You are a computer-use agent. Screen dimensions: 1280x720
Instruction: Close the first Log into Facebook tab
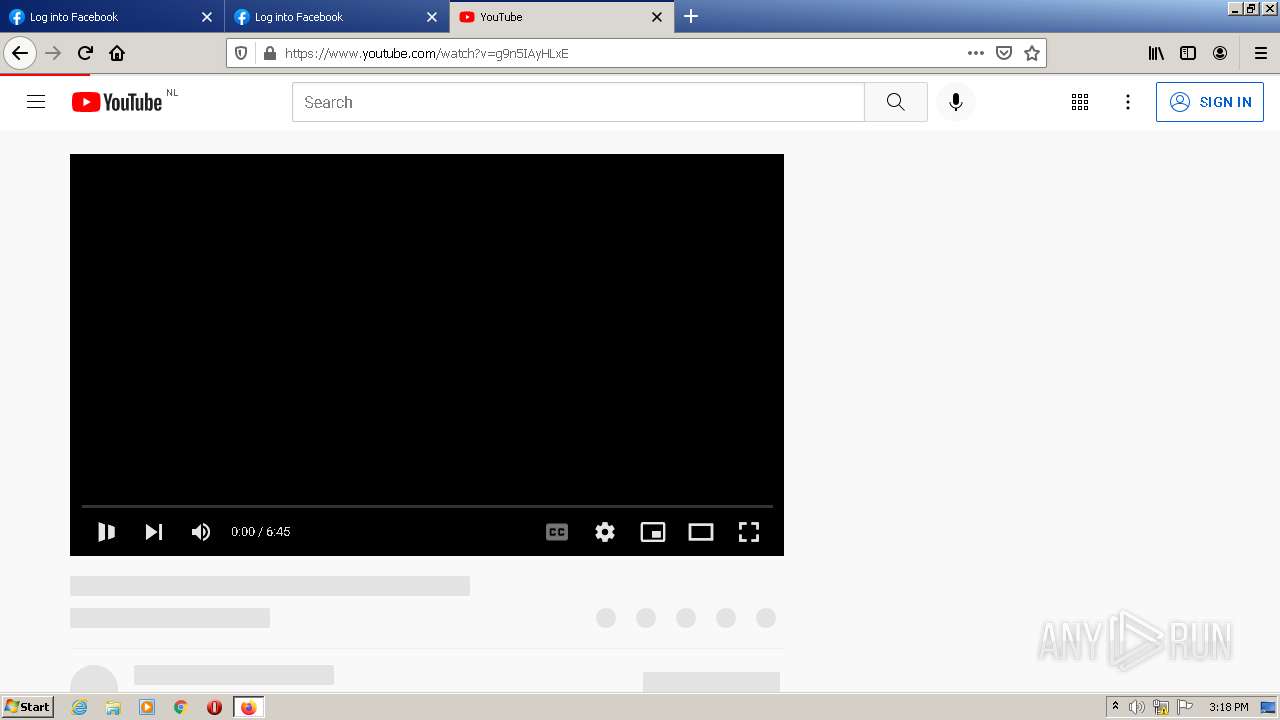pos(207,17)
